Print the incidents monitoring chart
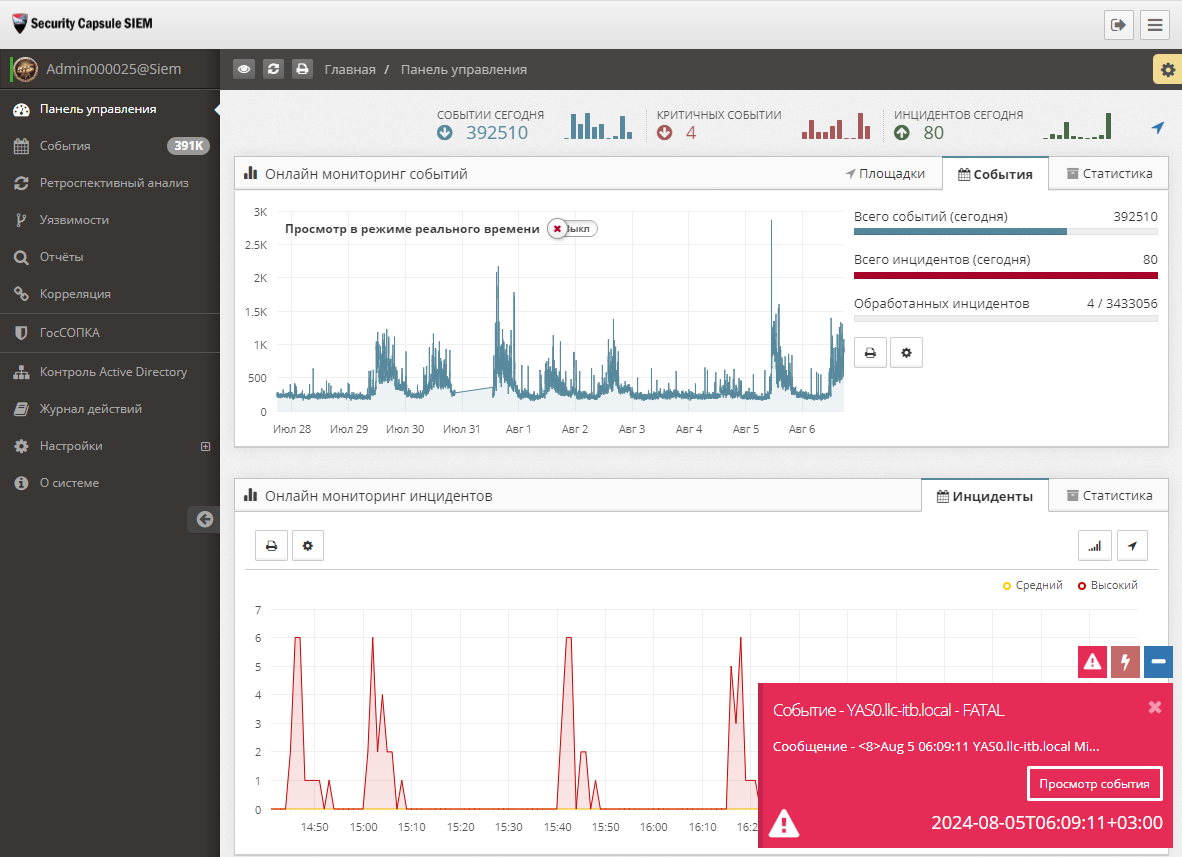Viewport: 1182px width, 857px height. [271, 546]
